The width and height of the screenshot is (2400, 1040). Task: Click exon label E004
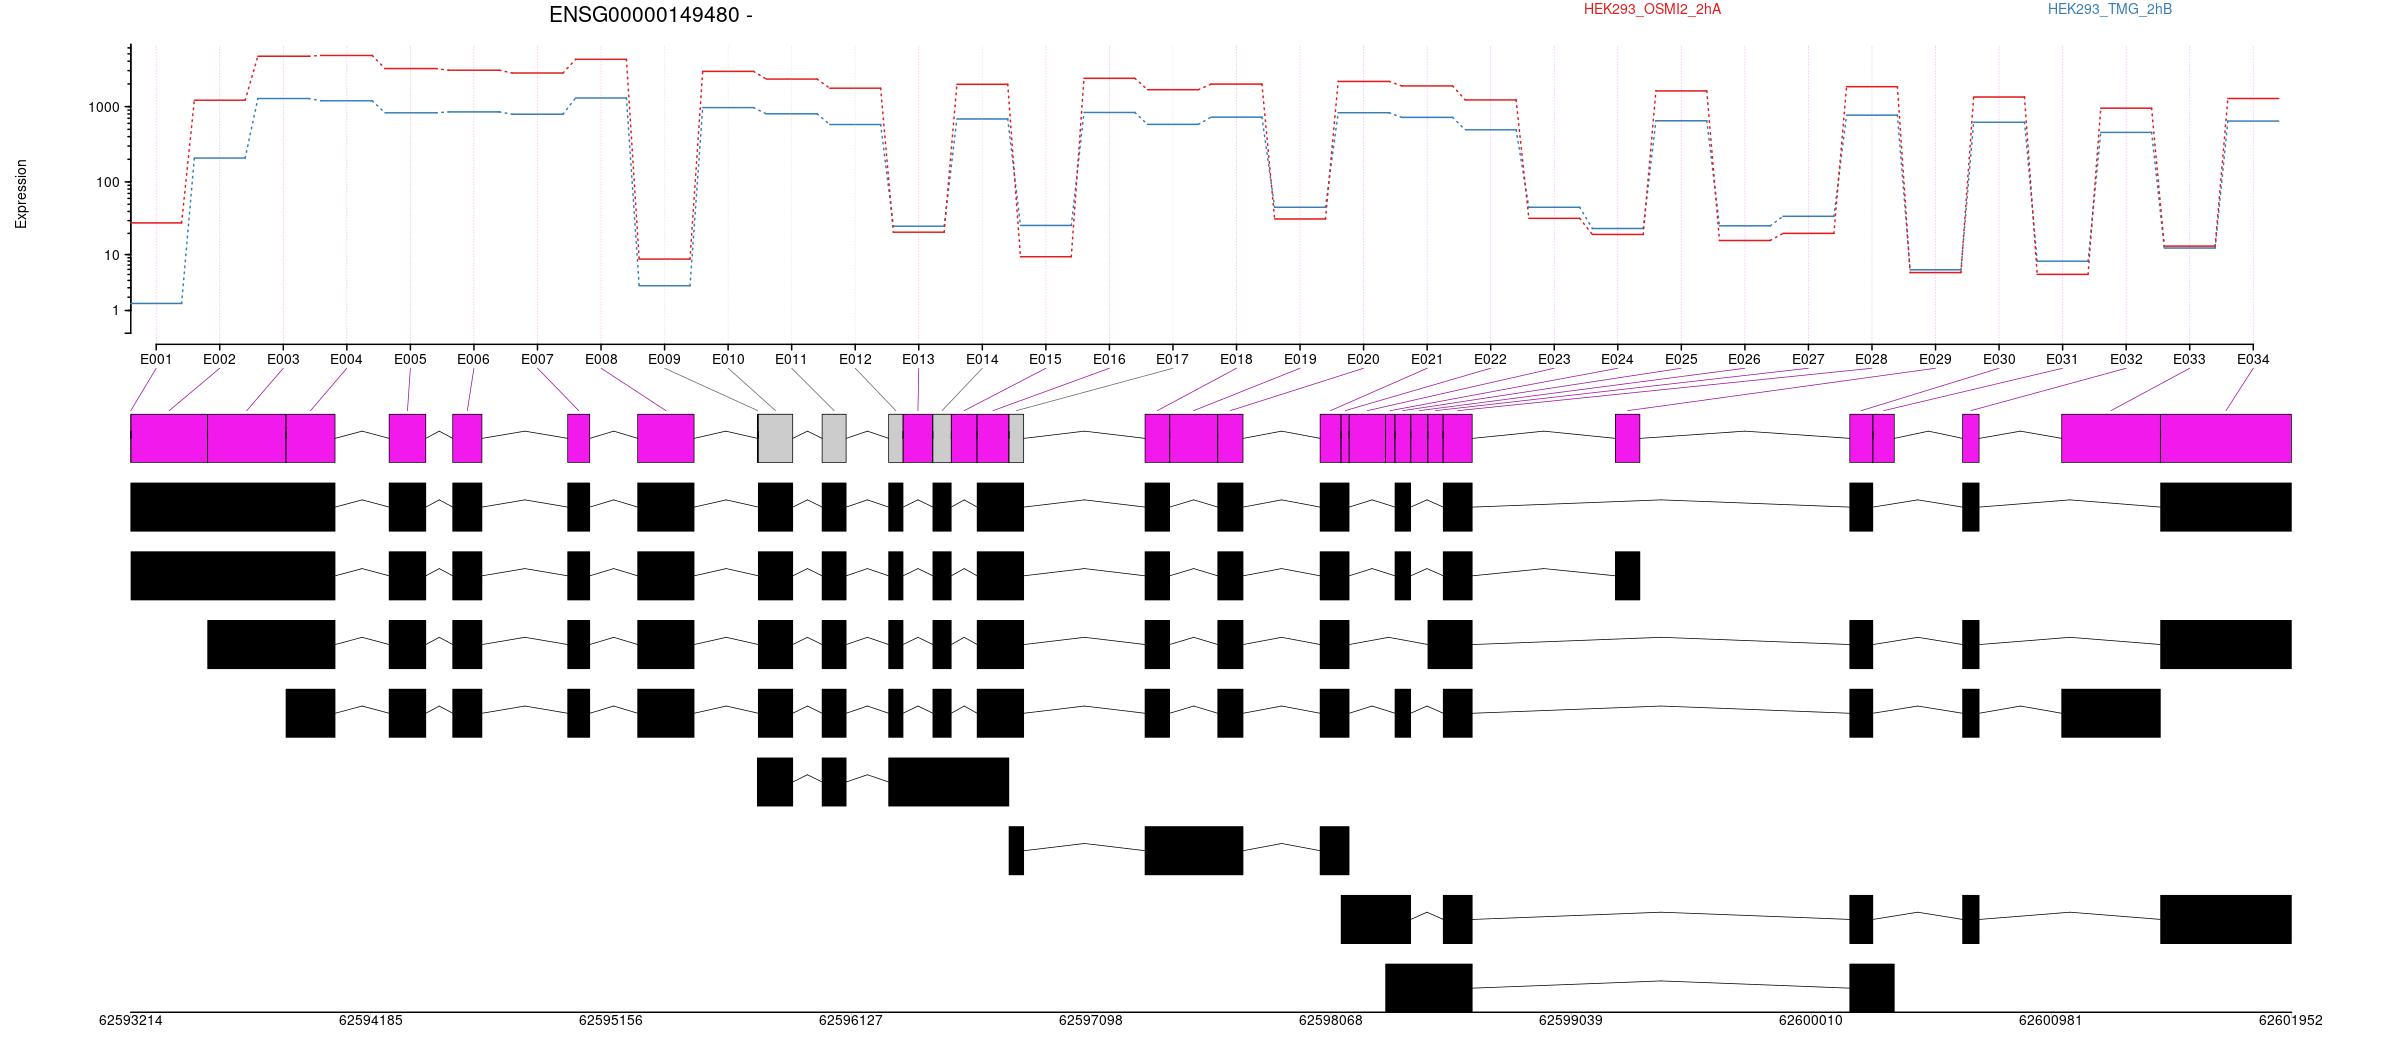[346, 359]
